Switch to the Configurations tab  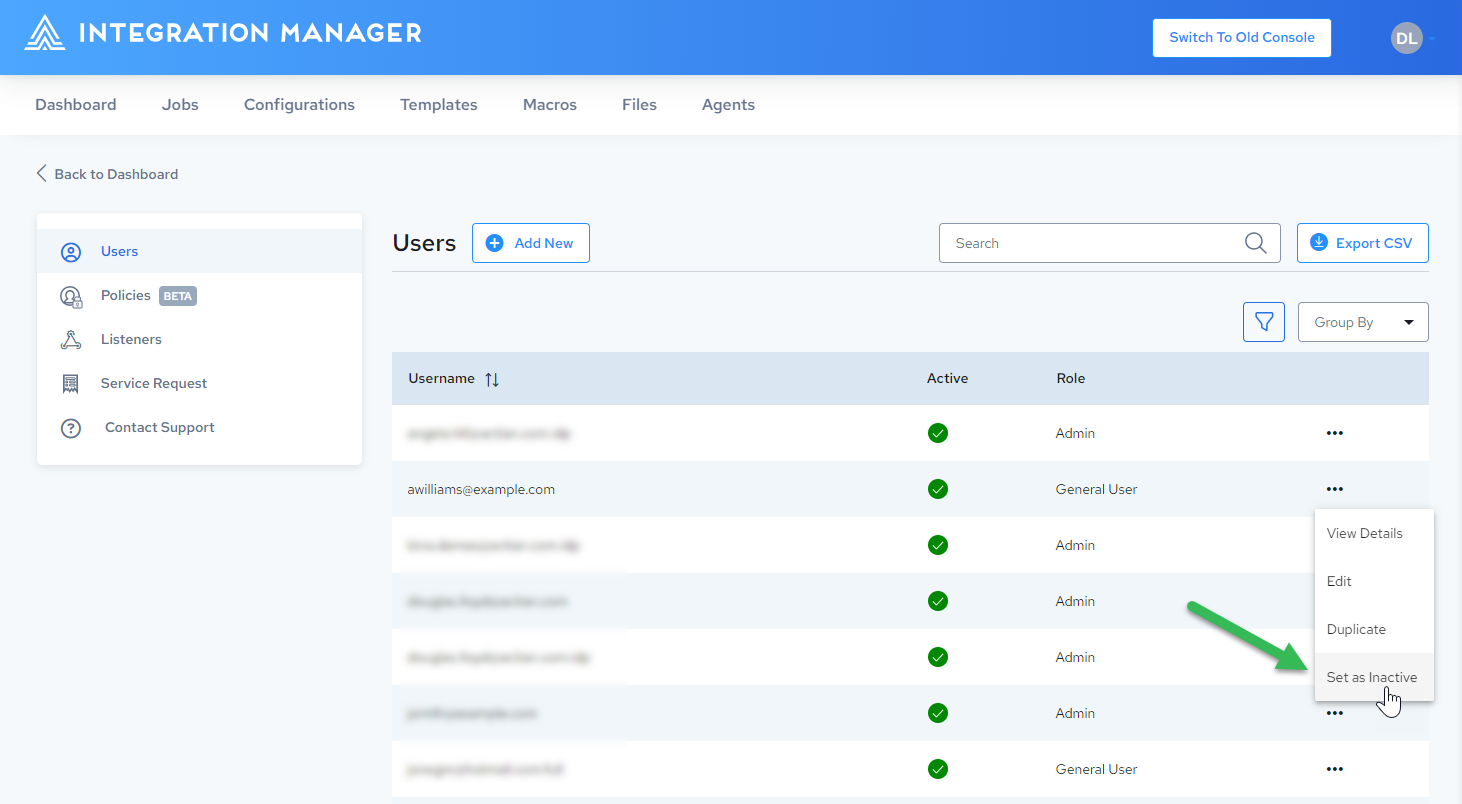(x=299, y=105)
